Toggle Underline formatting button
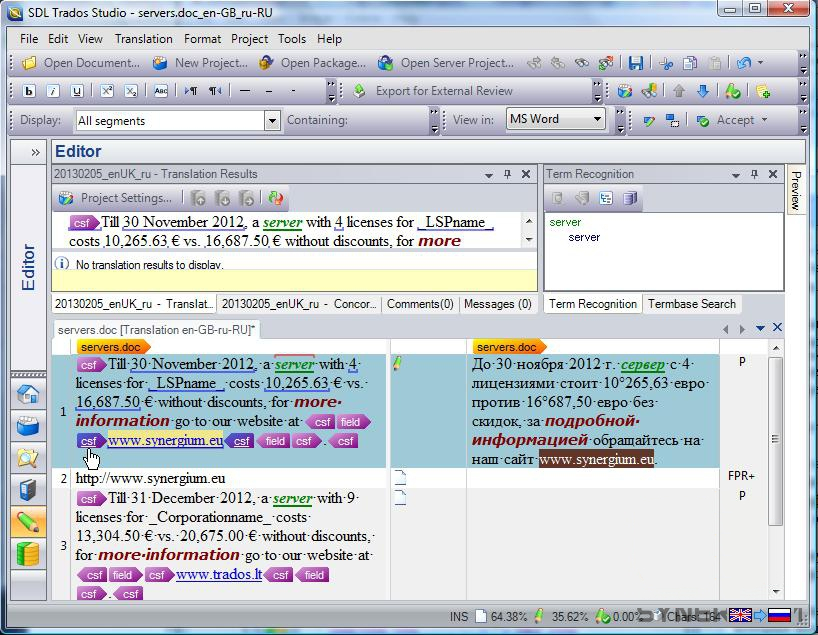The width and height of the screenshot is (818, 635). click(77, 91)
